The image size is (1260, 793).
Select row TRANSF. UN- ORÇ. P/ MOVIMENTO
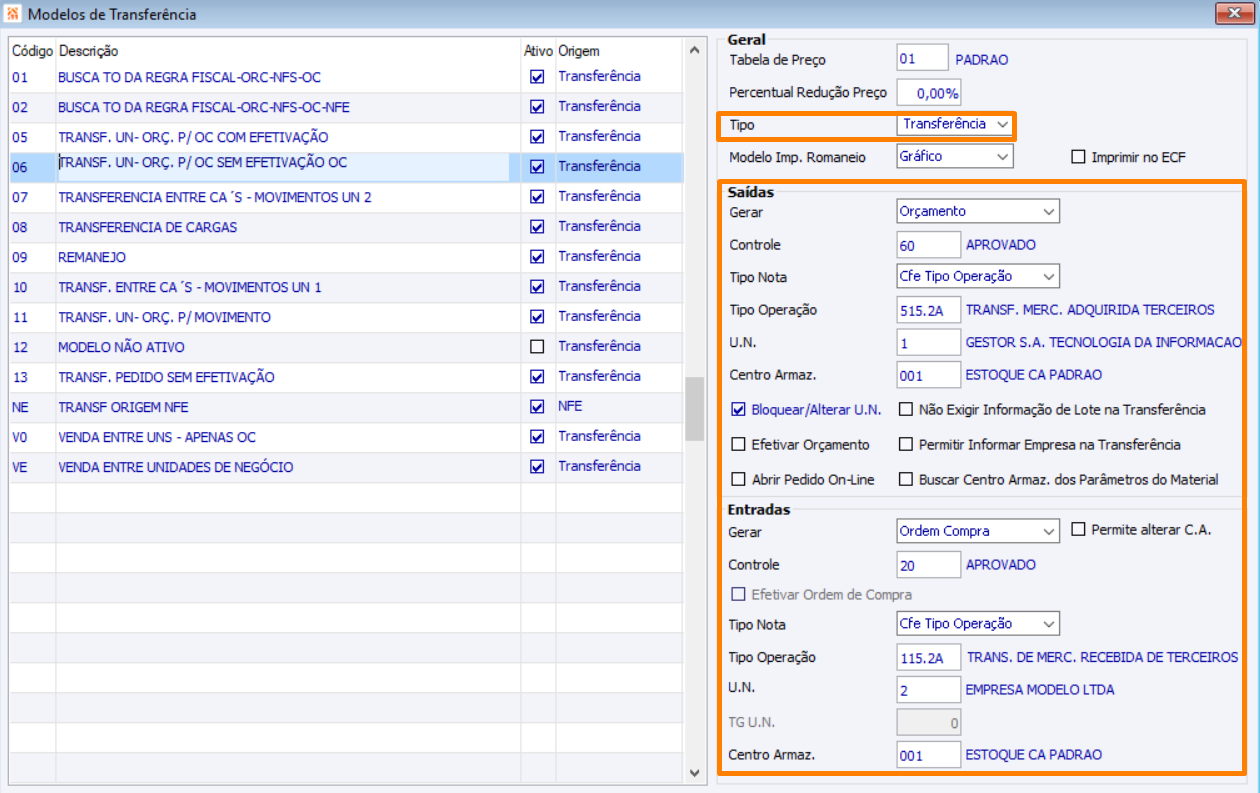tap(346, 317)
